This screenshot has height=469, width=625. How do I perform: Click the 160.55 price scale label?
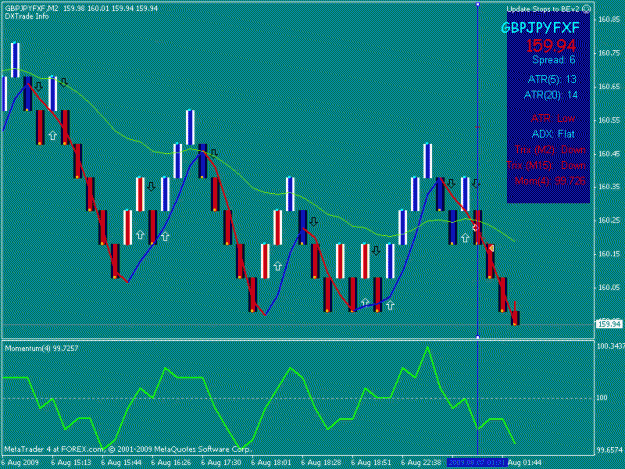[609, 120]
